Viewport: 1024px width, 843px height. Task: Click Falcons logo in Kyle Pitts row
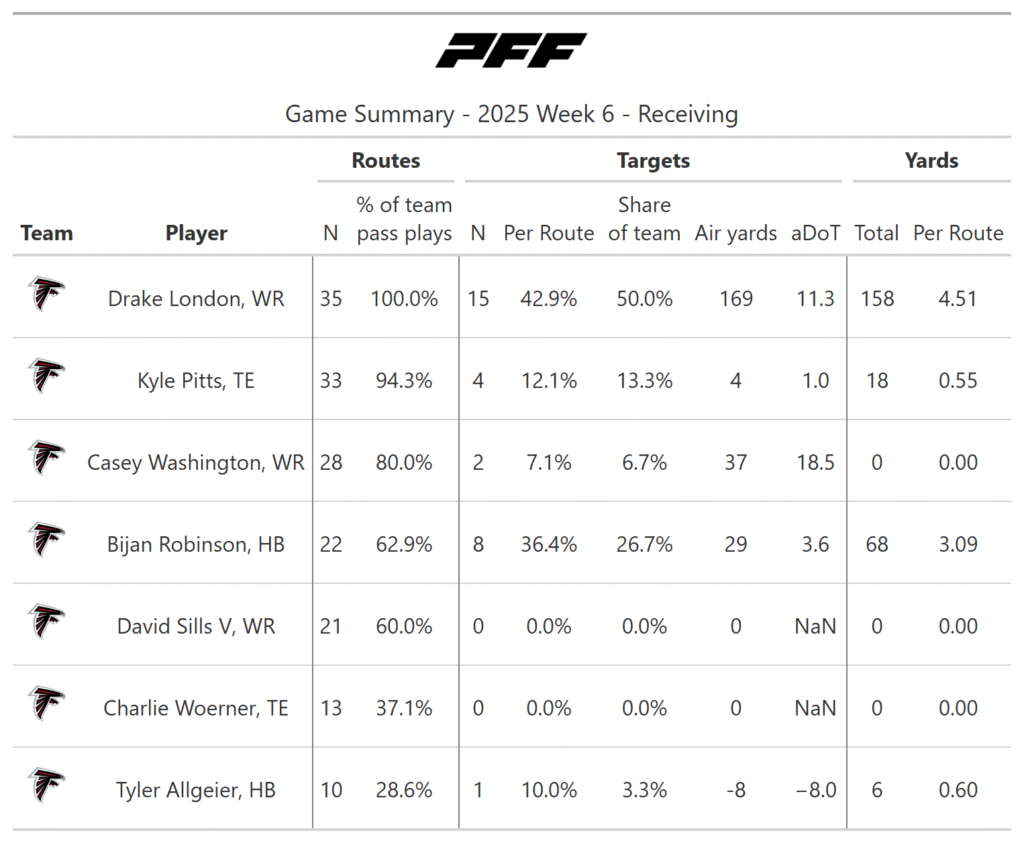pos(46,377)
